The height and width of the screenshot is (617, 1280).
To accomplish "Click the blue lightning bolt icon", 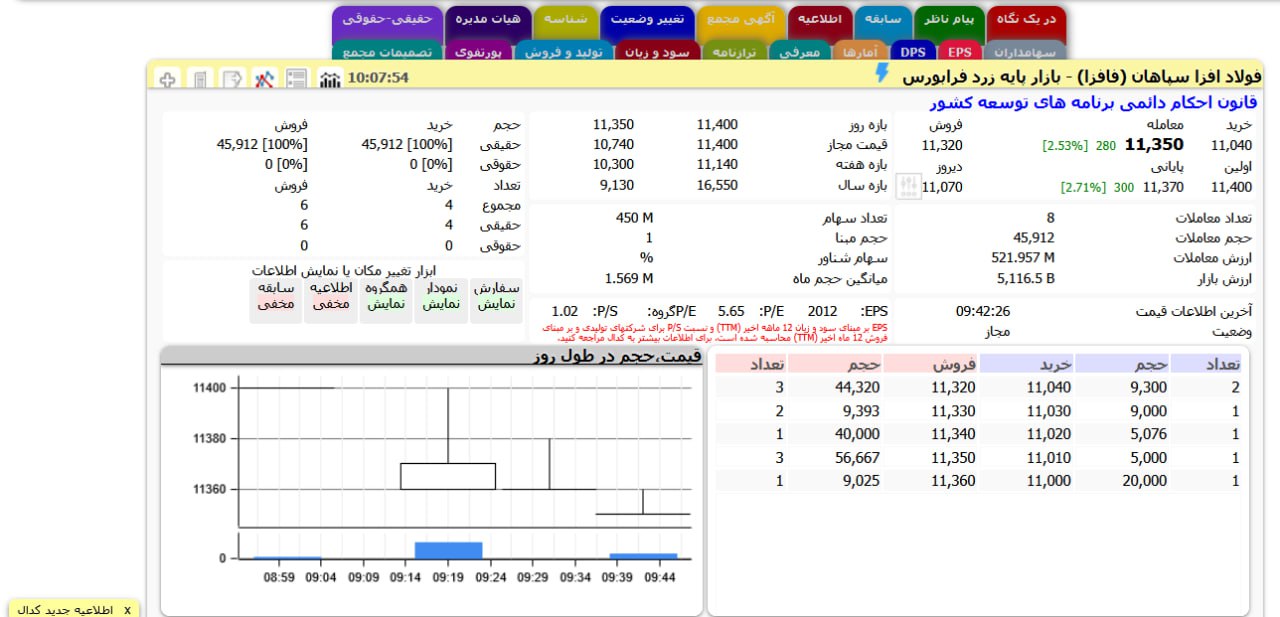I will [x=881, y=73].
